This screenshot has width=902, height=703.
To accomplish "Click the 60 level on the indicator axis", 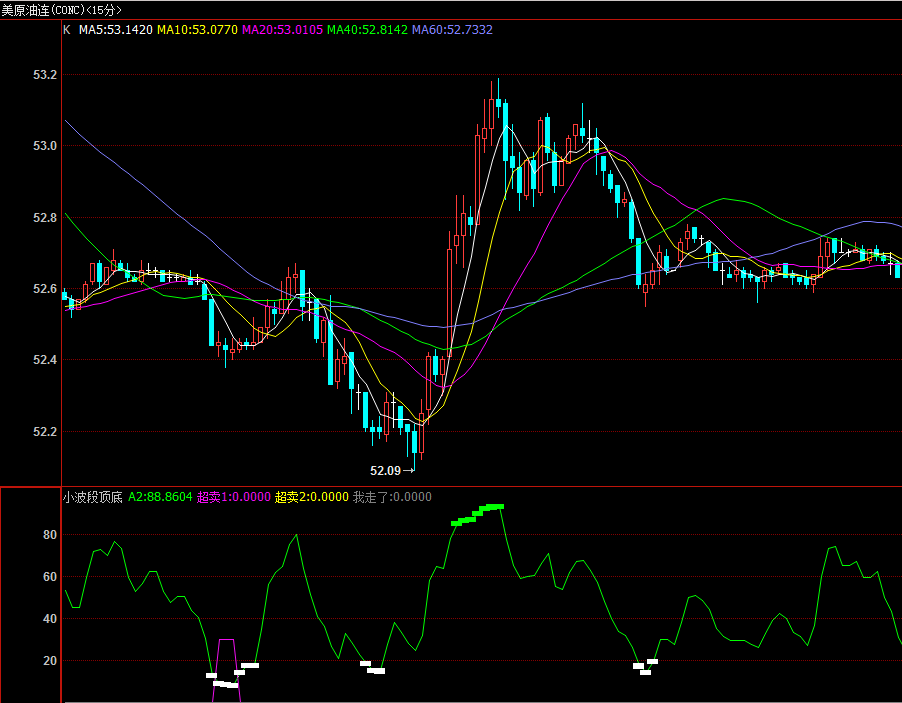I will click(x=50, y=577).
